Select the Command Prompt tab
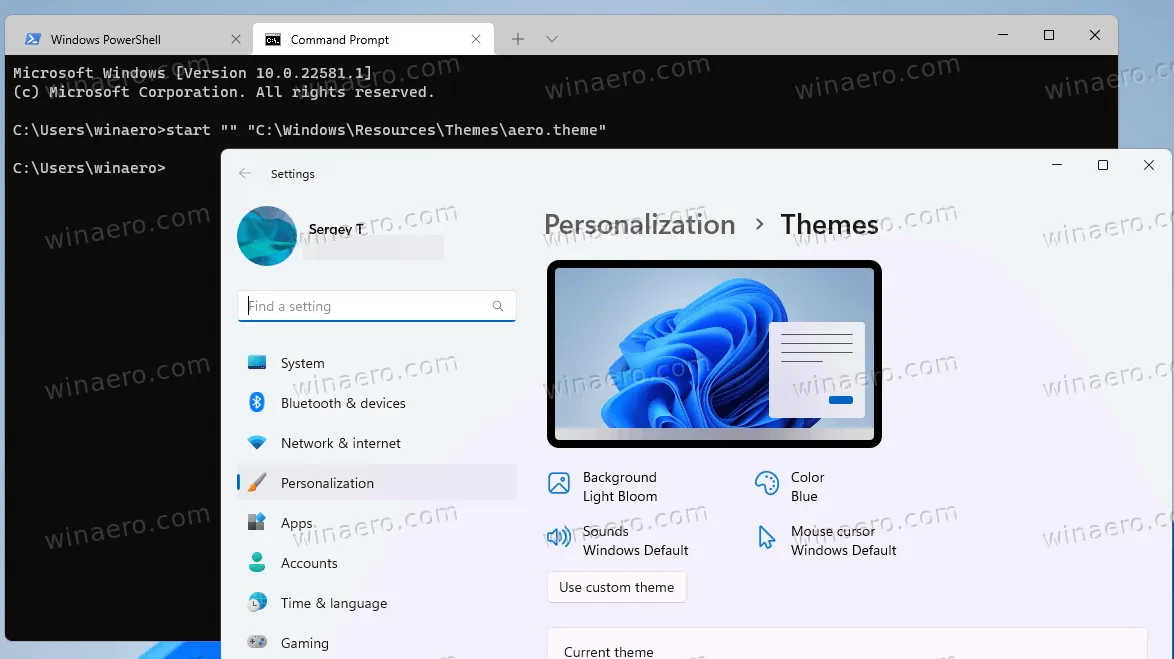Screen dimensions: 1174x659 372,40
